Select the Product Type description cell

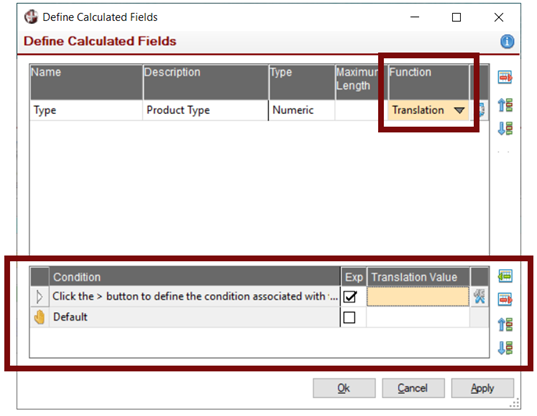(x=205, y=110)
